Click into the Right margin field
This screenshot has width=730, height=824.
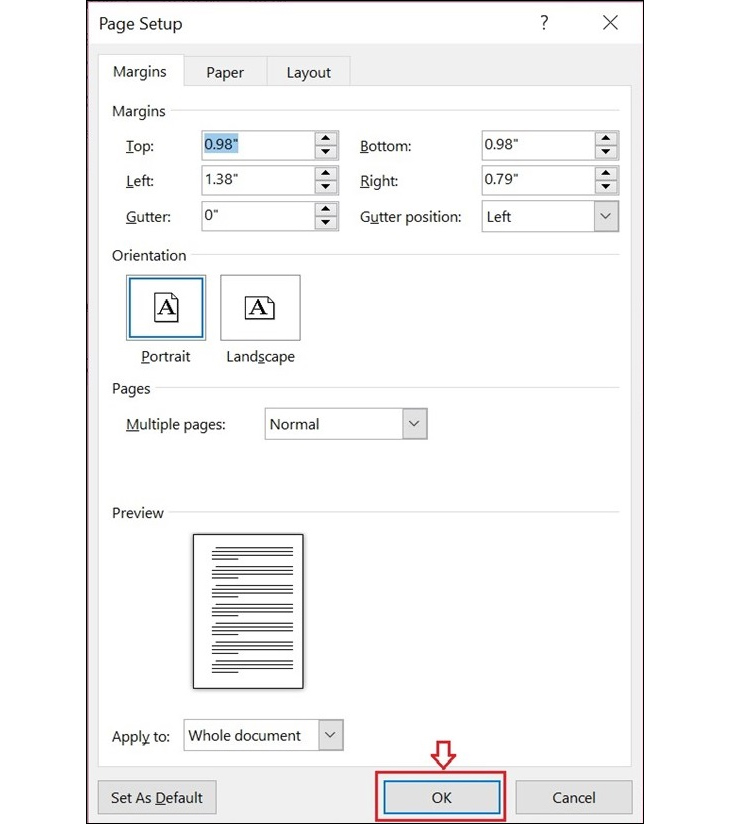pos(539,180)
